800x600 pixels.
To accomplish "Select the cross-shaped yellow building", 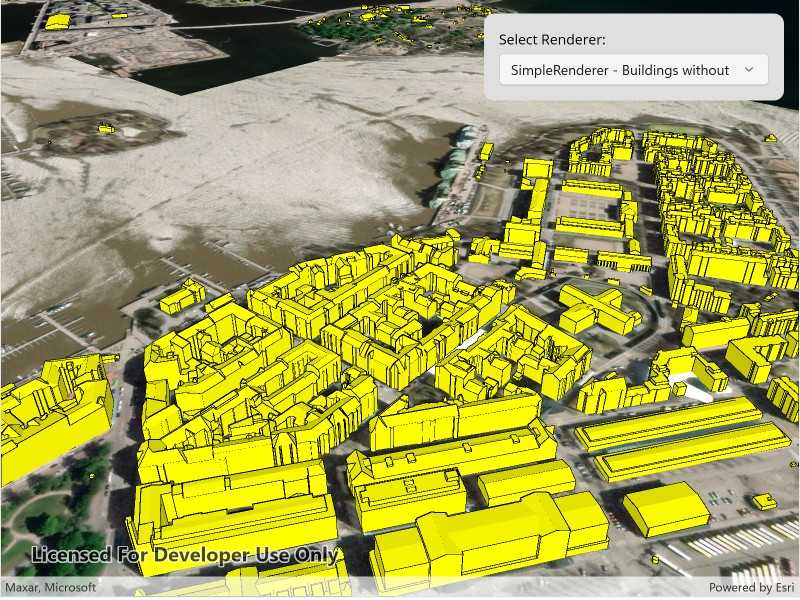I will point(598,306).
